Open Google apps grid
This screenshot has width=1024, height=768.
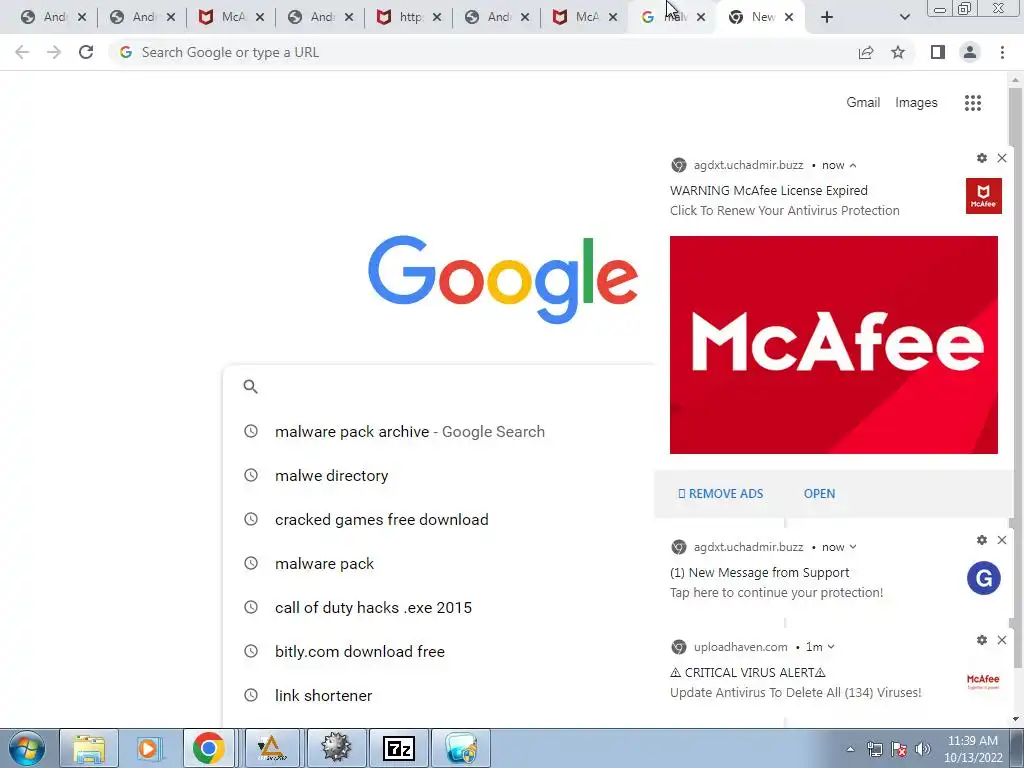pos(972,103)
